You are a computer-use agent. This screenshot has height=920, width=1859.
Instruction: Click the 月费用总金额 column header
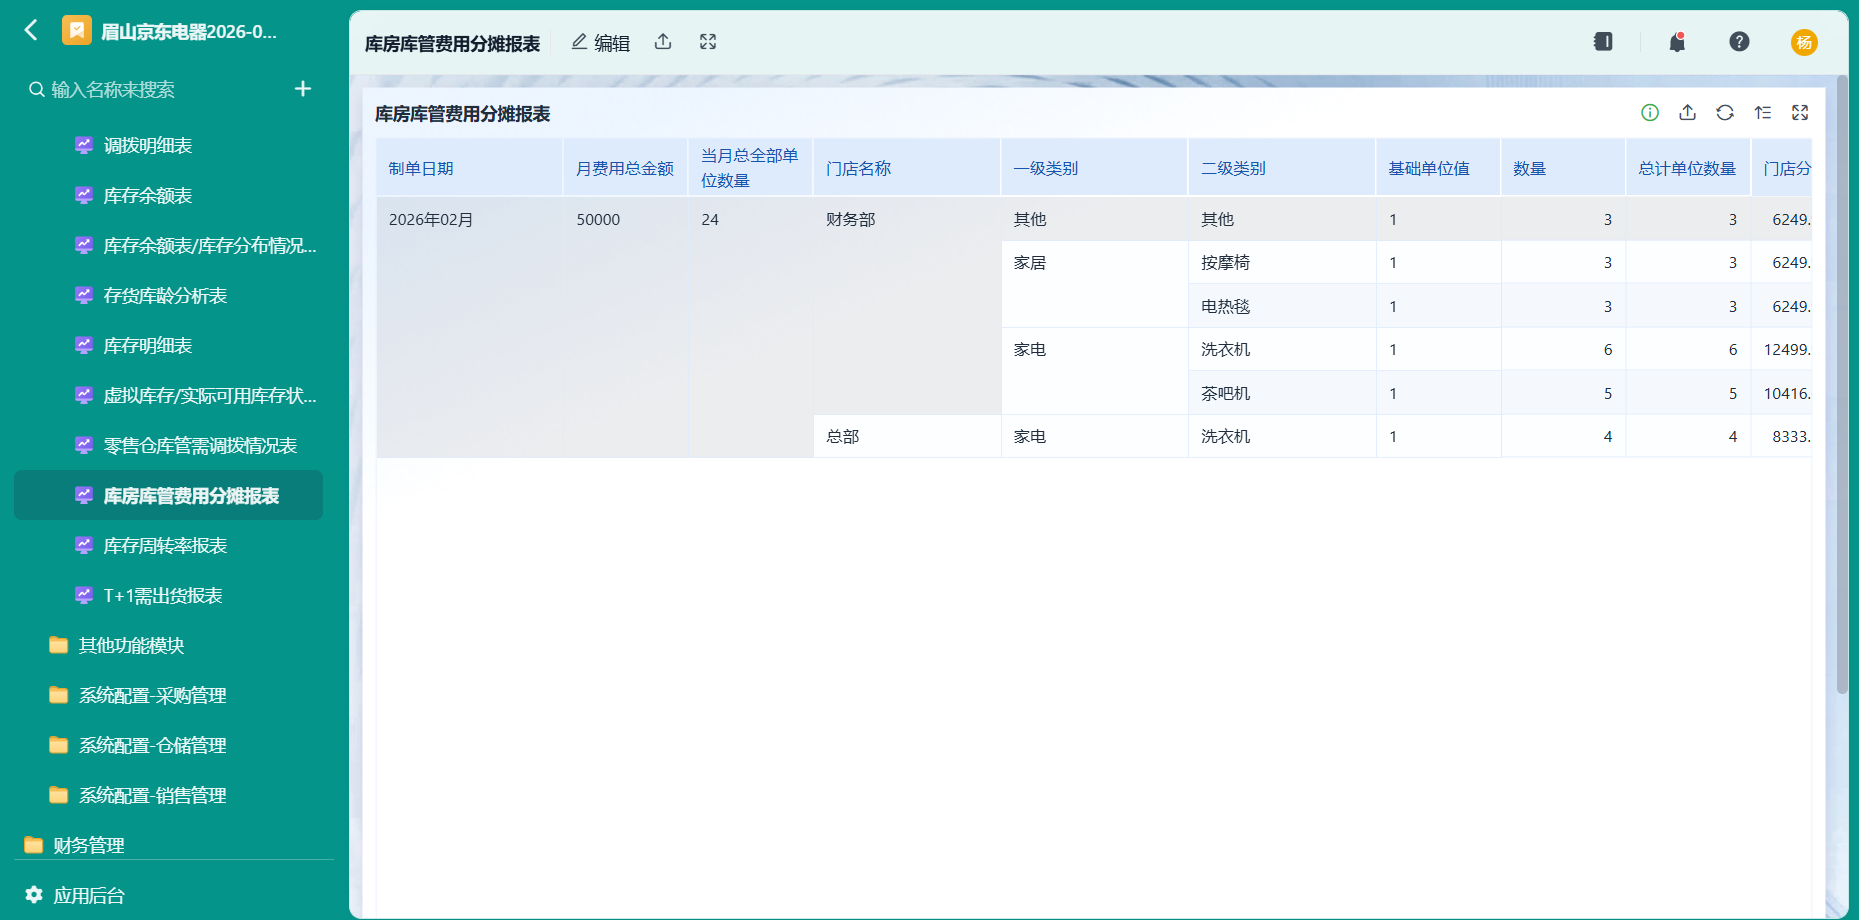(625, 168)
